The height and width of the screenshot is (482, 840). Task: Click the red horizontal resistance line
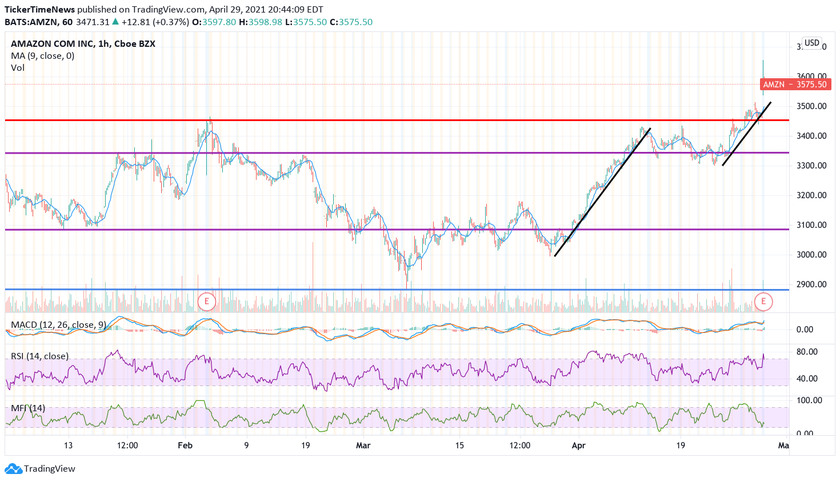pyautogui.click(x=396, y=120)
